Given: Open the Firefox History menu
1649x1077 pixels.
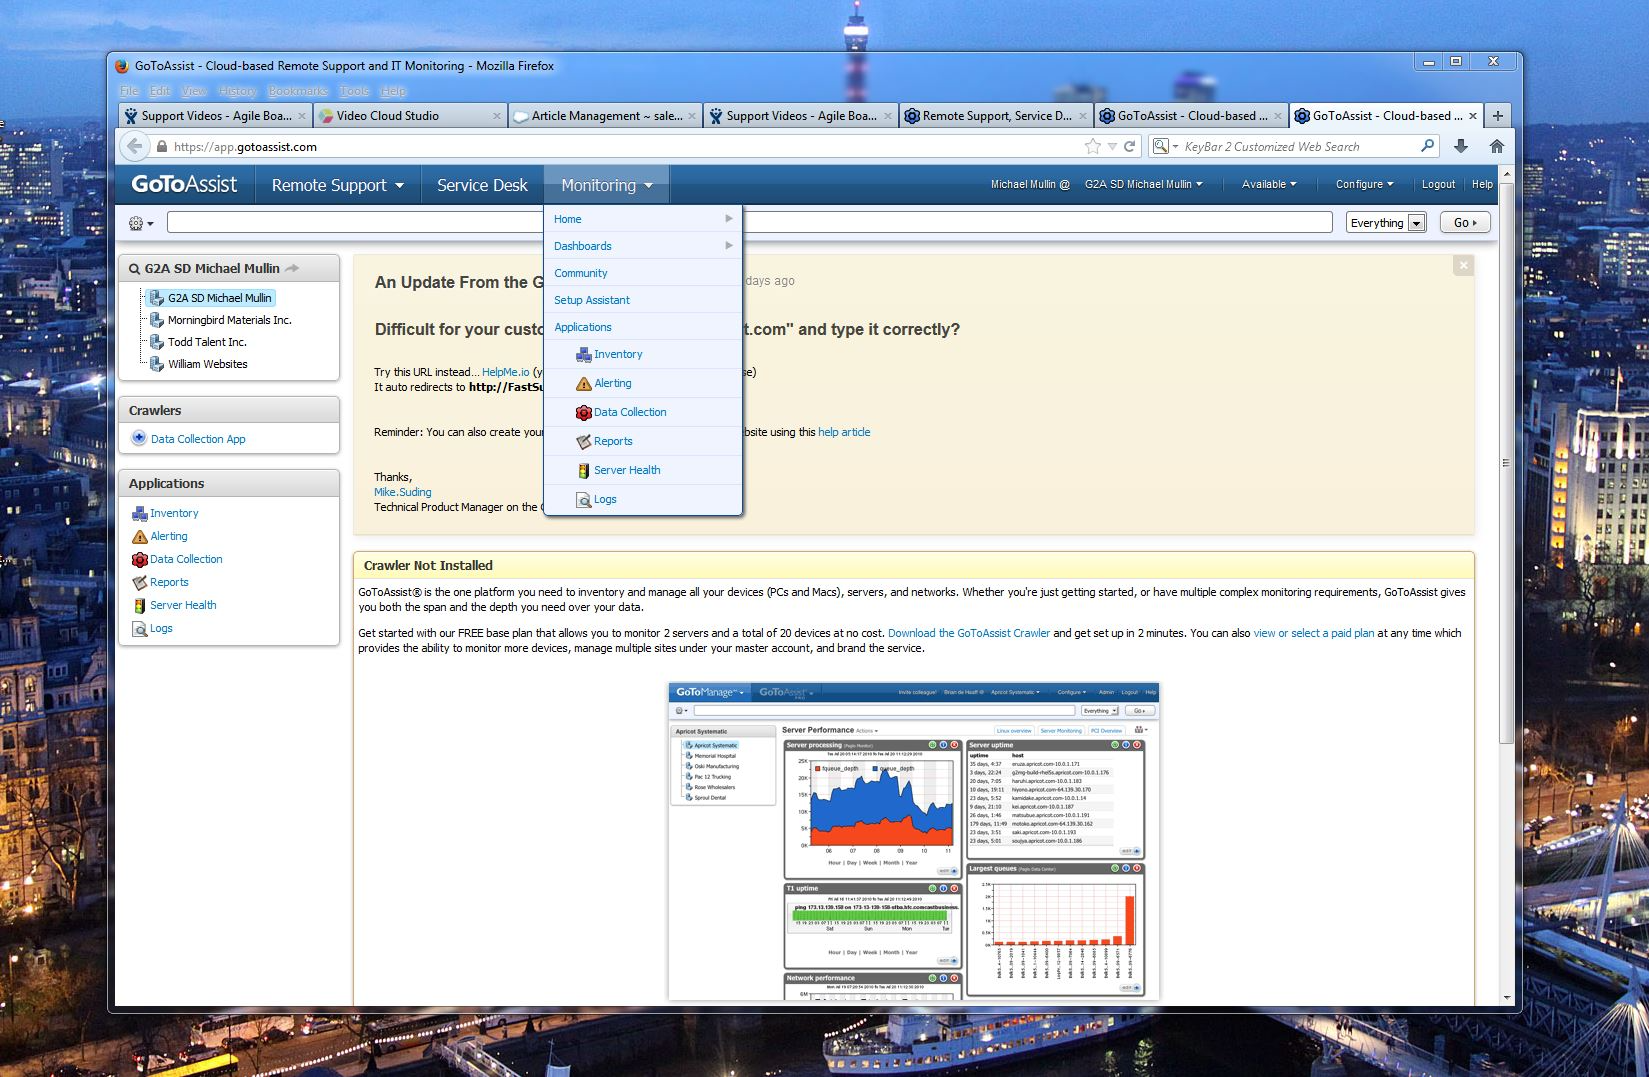Looking at the screenshot, I should (238, 91).
